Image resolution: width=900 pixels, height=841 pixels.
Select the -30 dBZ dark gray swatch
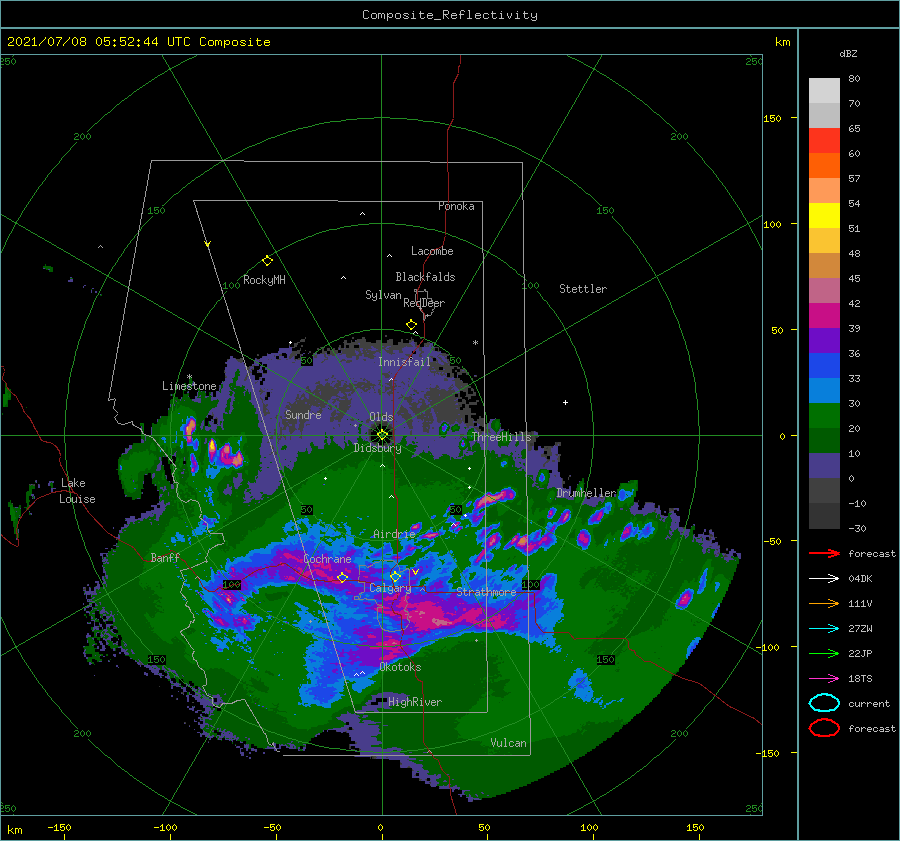(824, 515)
